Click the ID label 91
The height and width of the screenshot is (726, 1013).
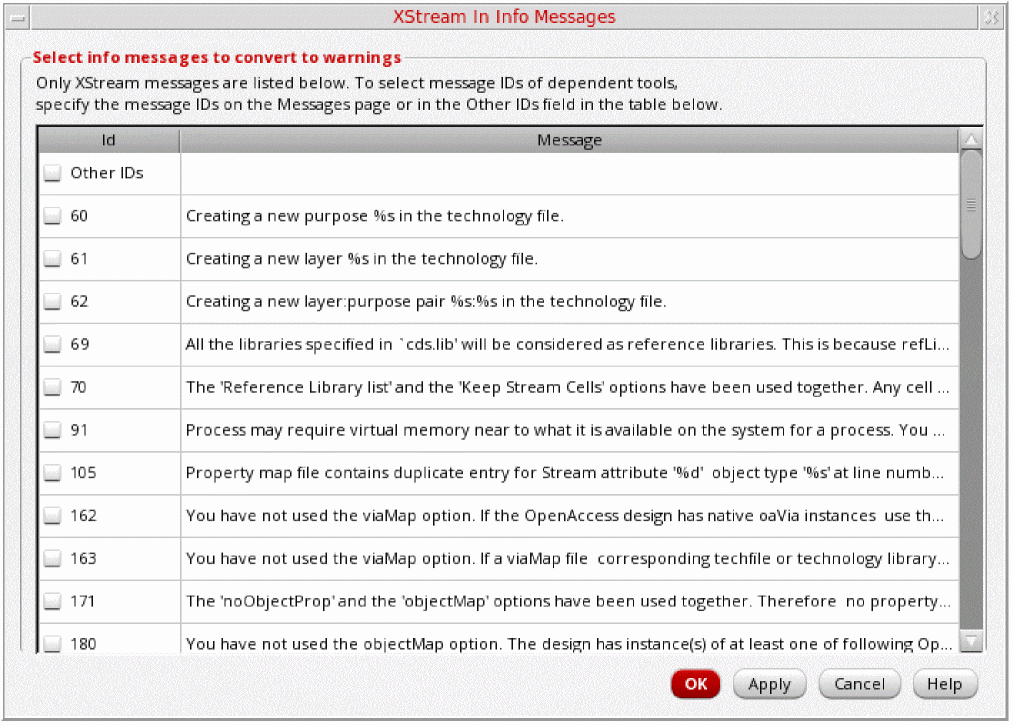point(79,430)
